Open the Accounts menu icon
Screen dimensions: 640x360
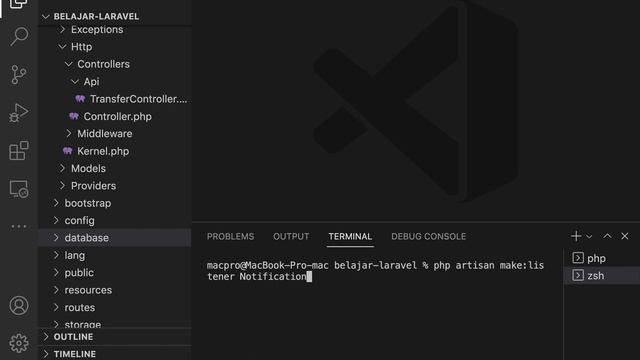pyautogui.click(x=19, y=305)
